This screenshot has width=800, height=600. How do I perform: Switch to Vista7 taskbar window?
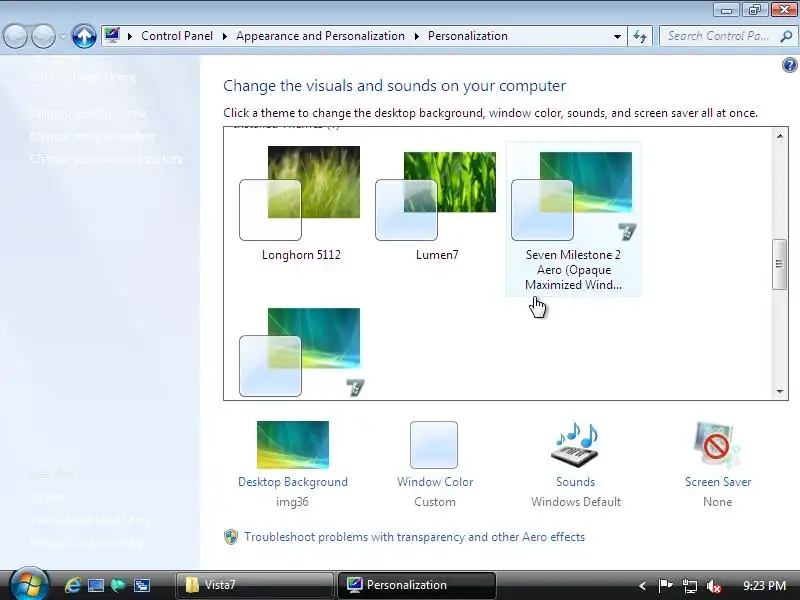[x=255, y=585]
